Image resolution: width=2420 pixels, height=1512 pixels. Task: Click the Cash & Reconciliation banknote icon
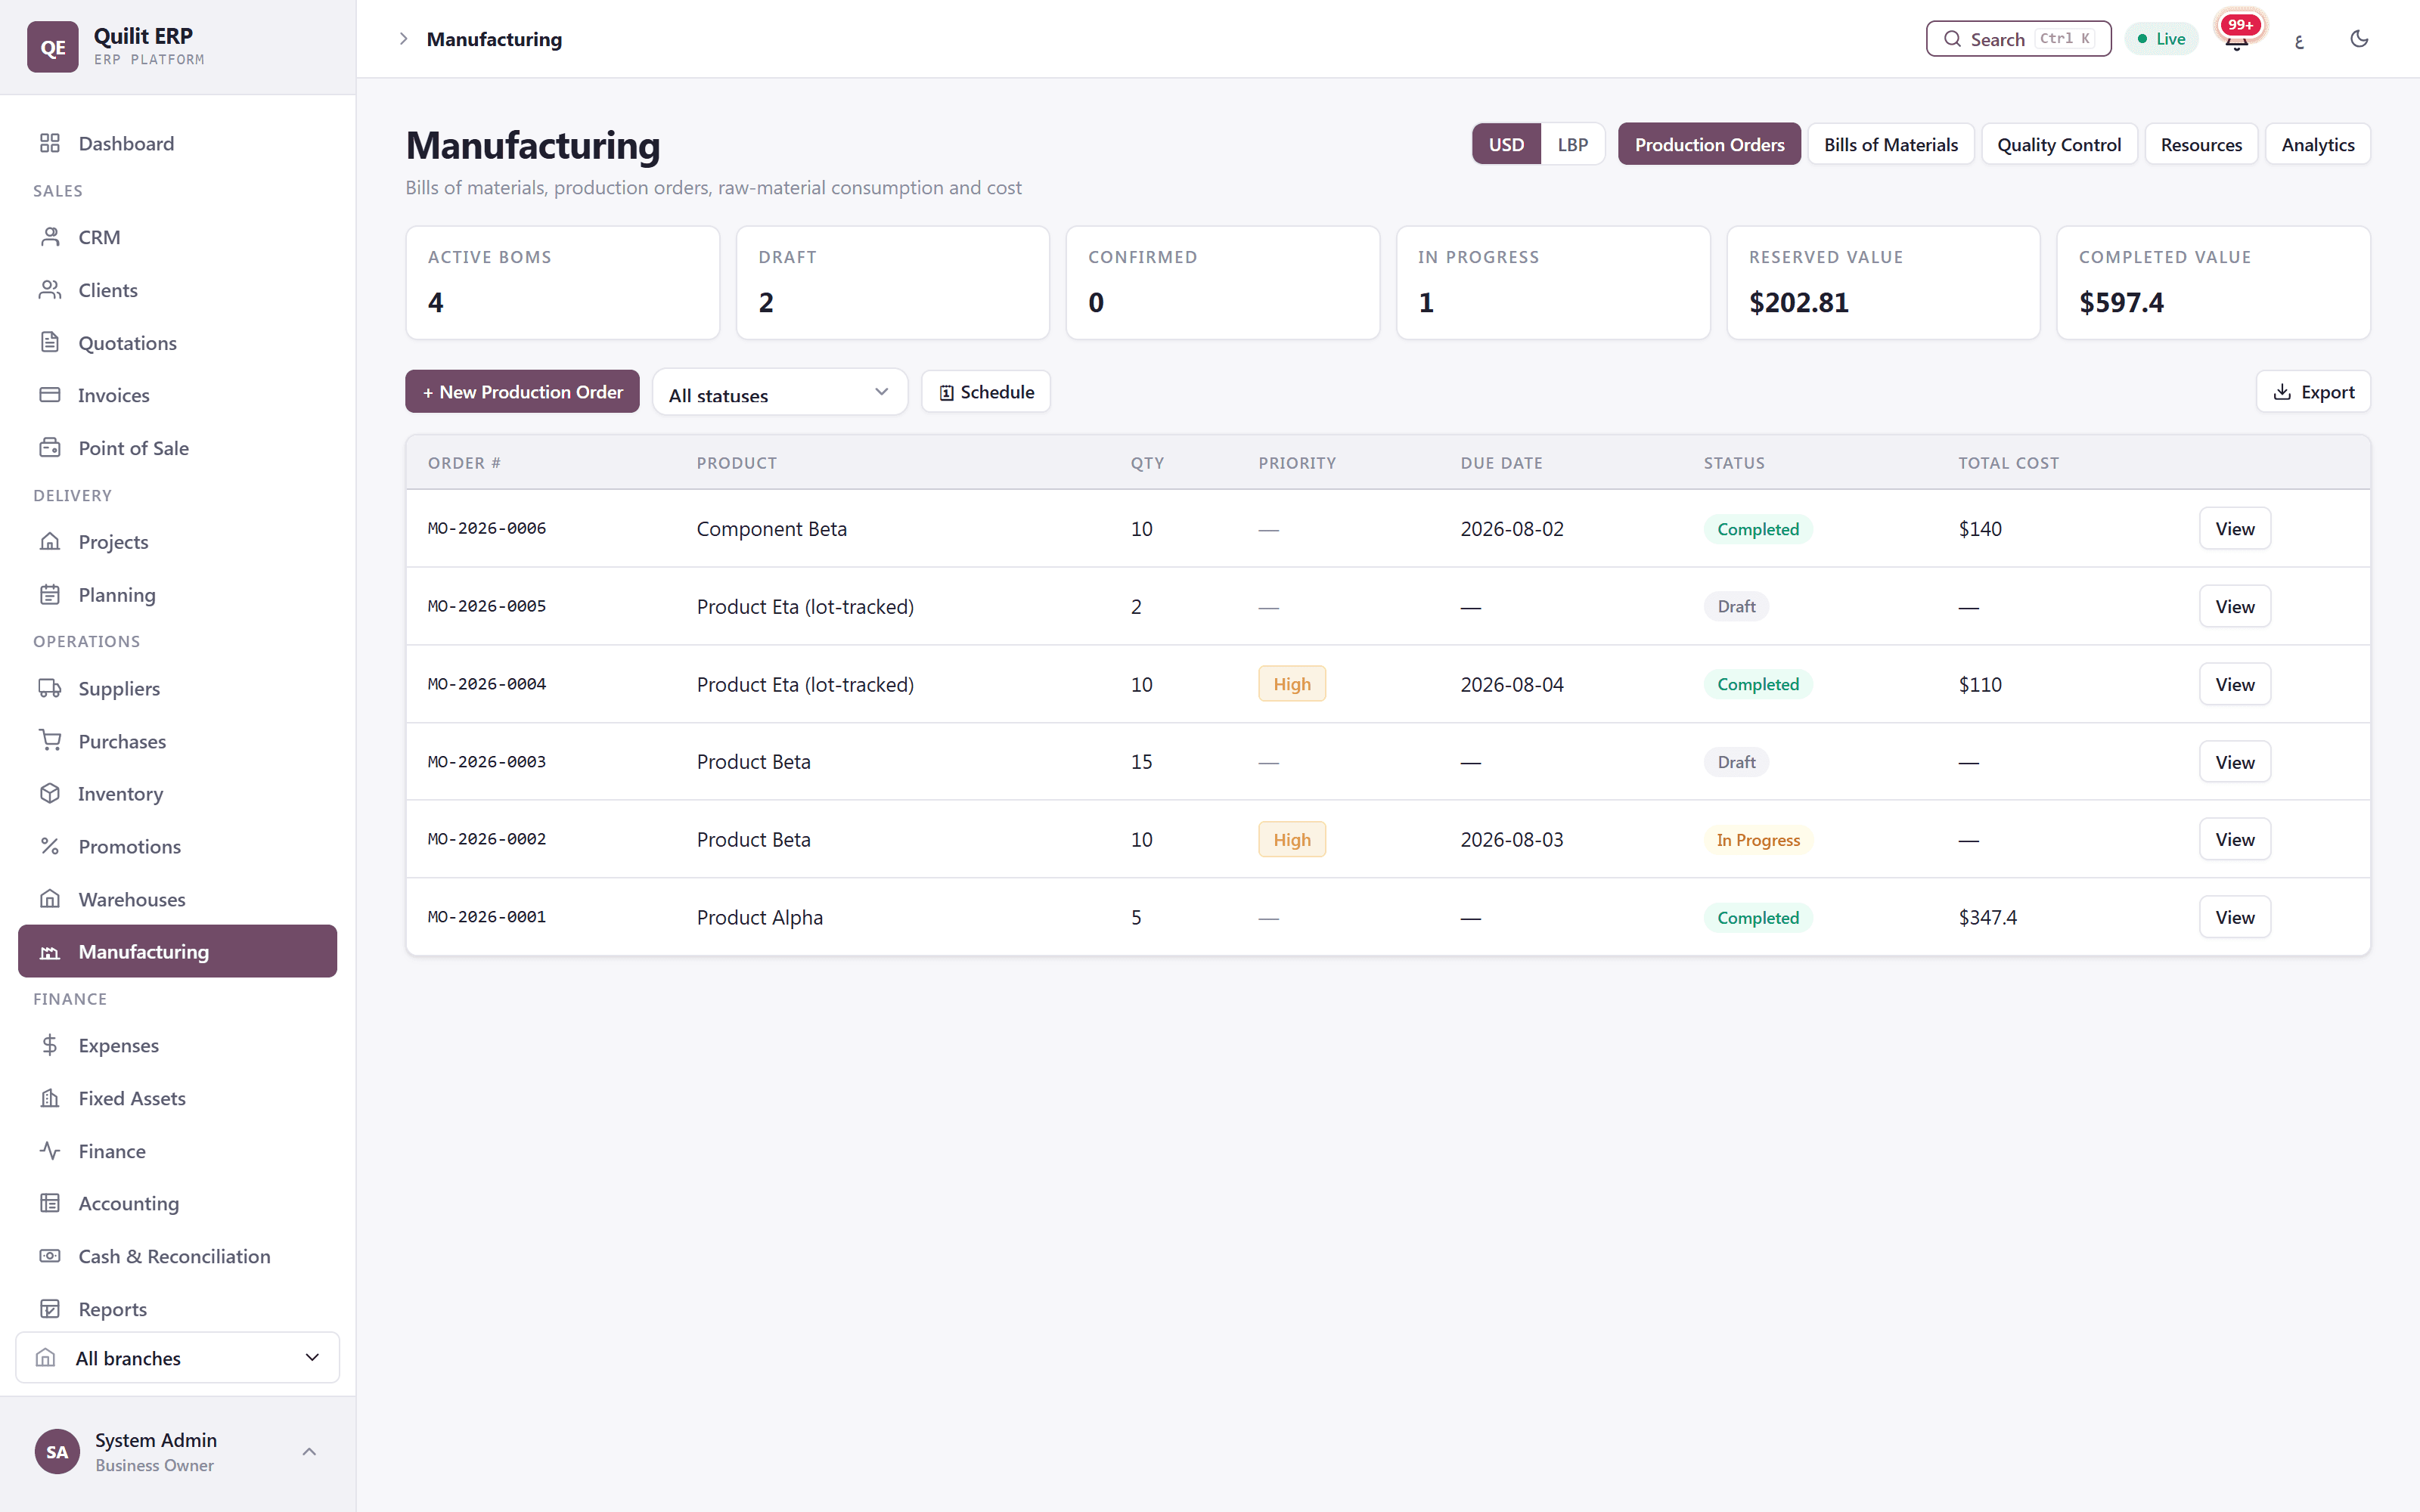pyautogui.click(x=50, y=1256)
